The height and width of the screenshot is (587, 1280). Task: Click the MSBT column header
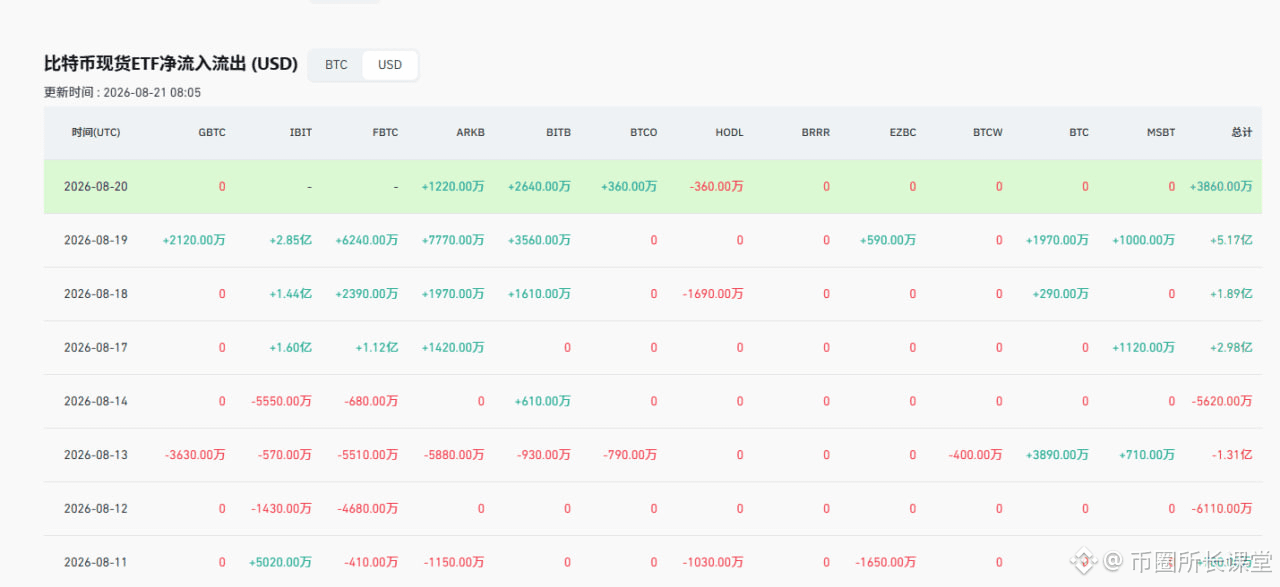(1161, 133)
